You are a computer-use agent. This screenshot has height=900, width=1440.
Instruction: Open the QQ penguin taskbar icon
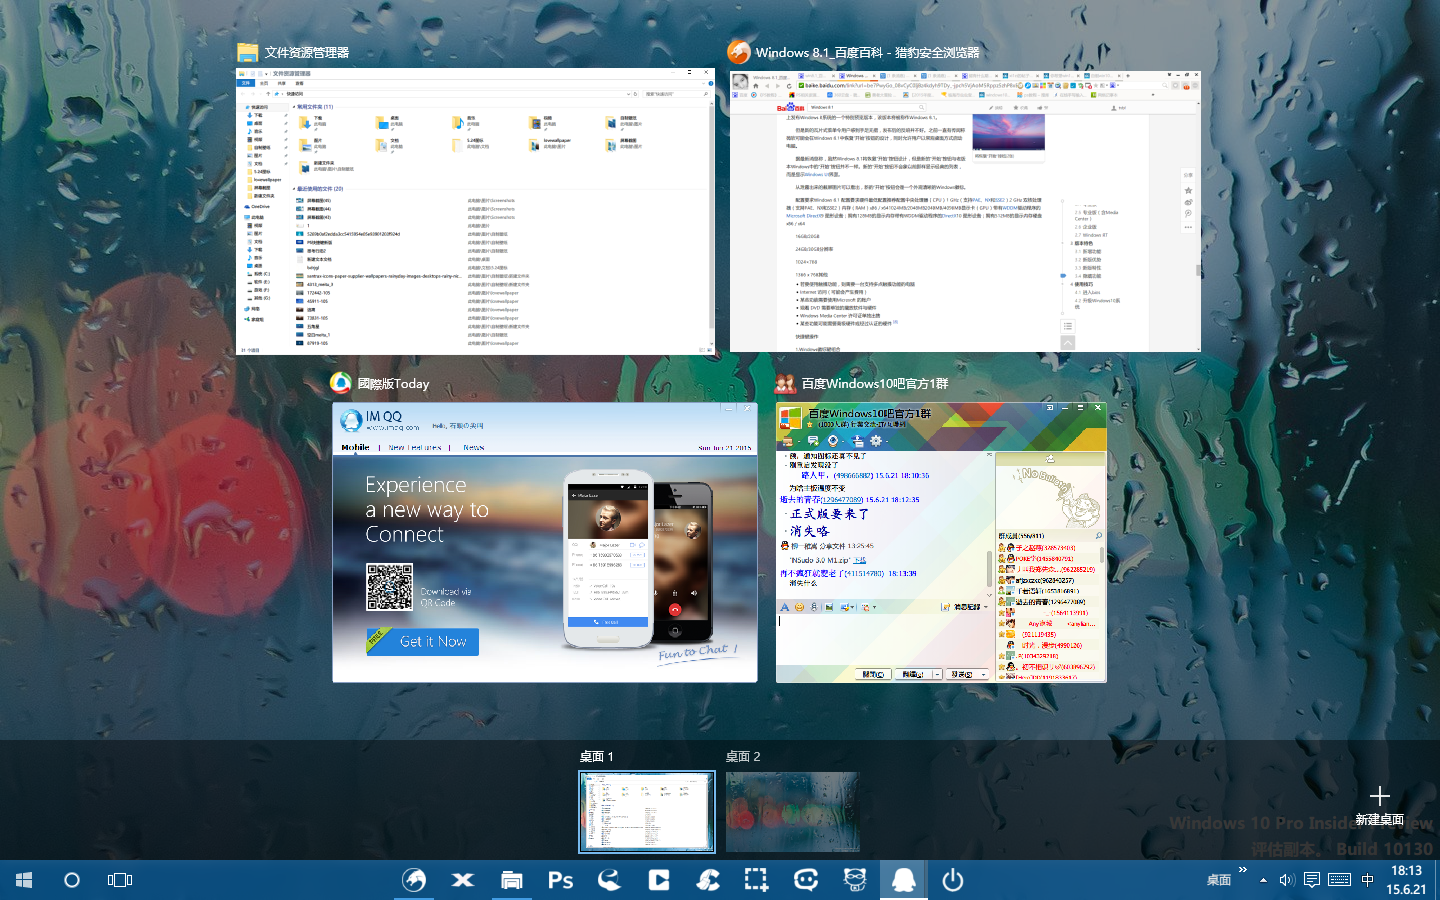coord(903,880)
